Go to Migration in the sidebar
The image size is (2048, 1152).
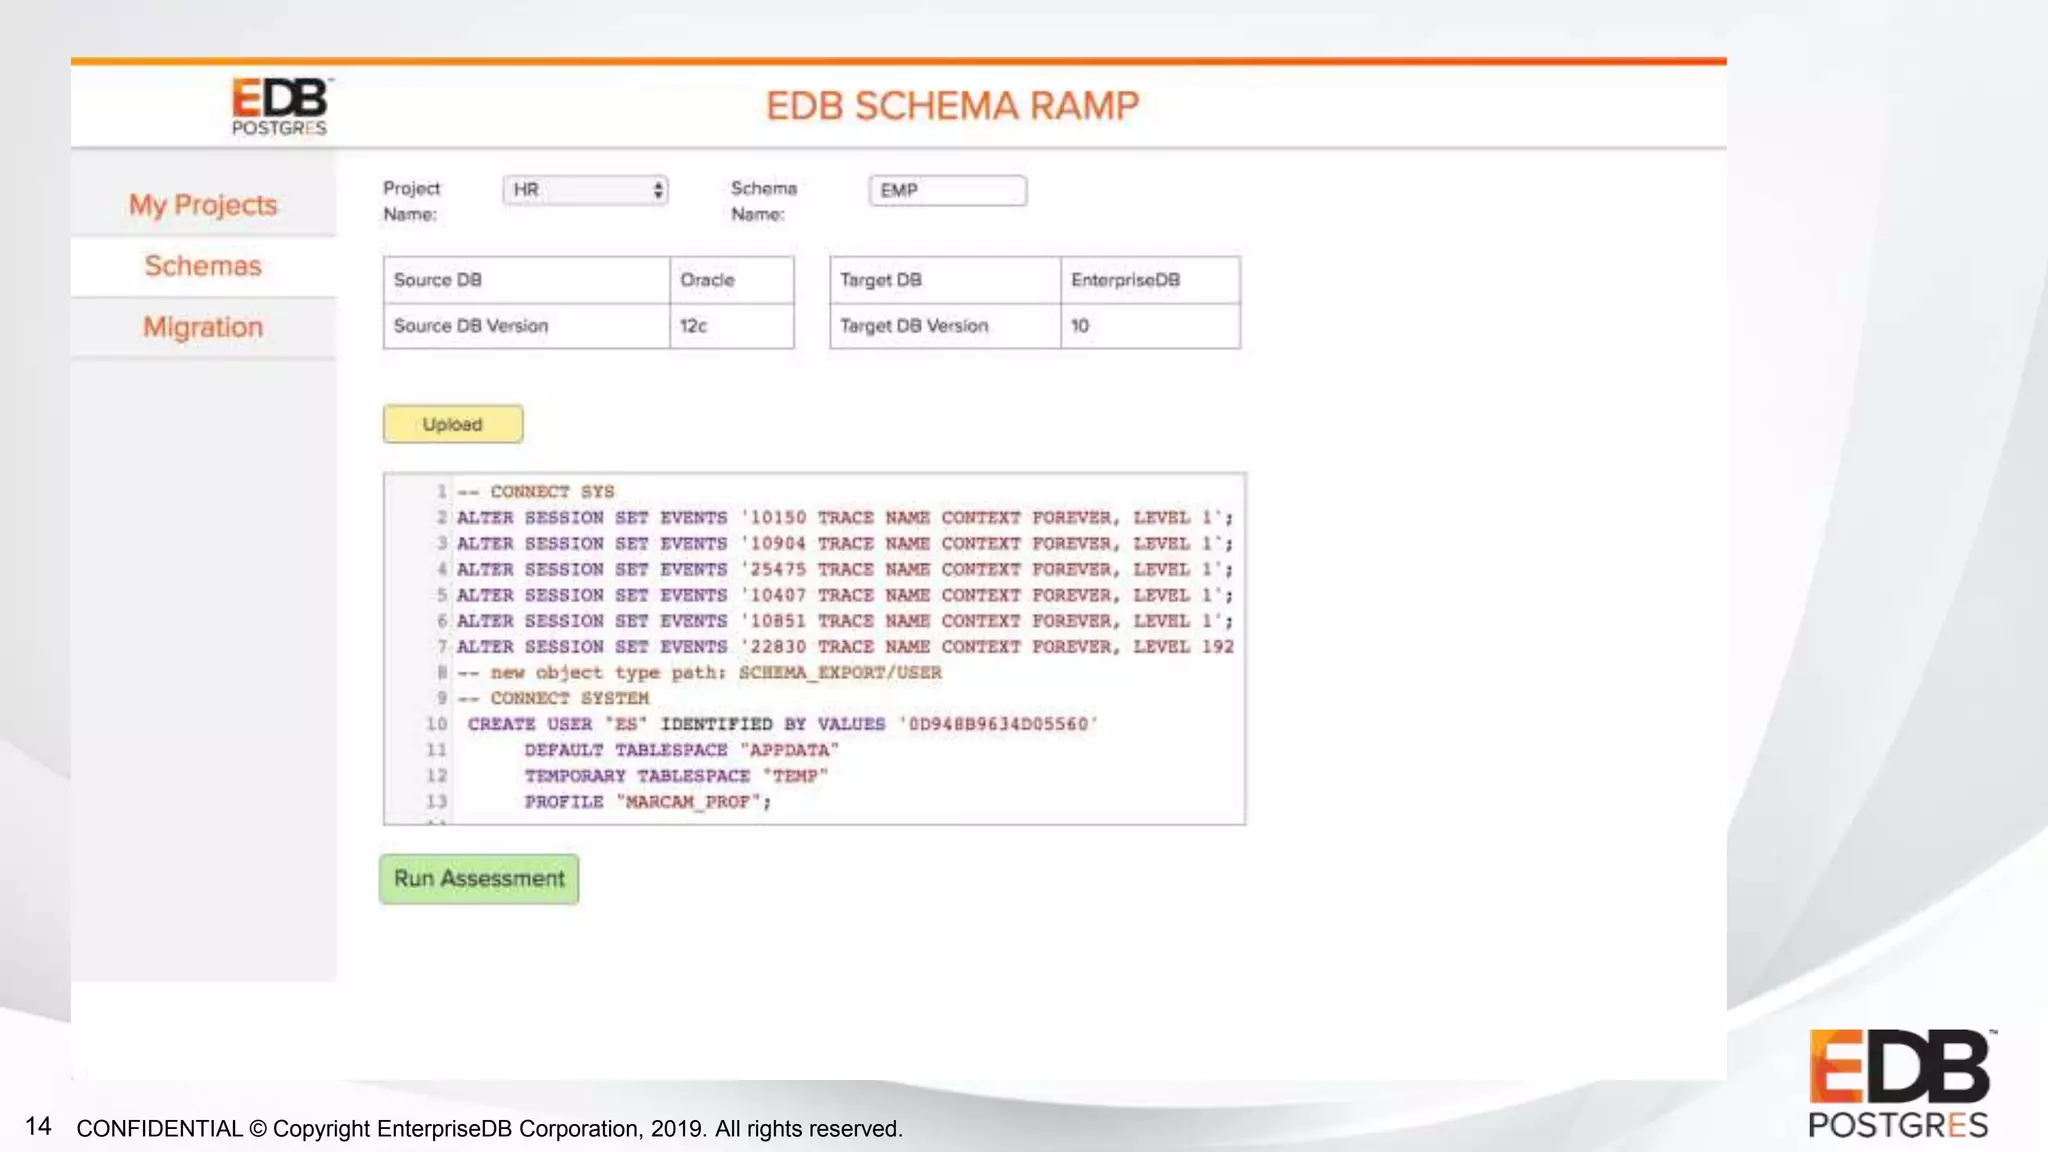pos(203,327)
